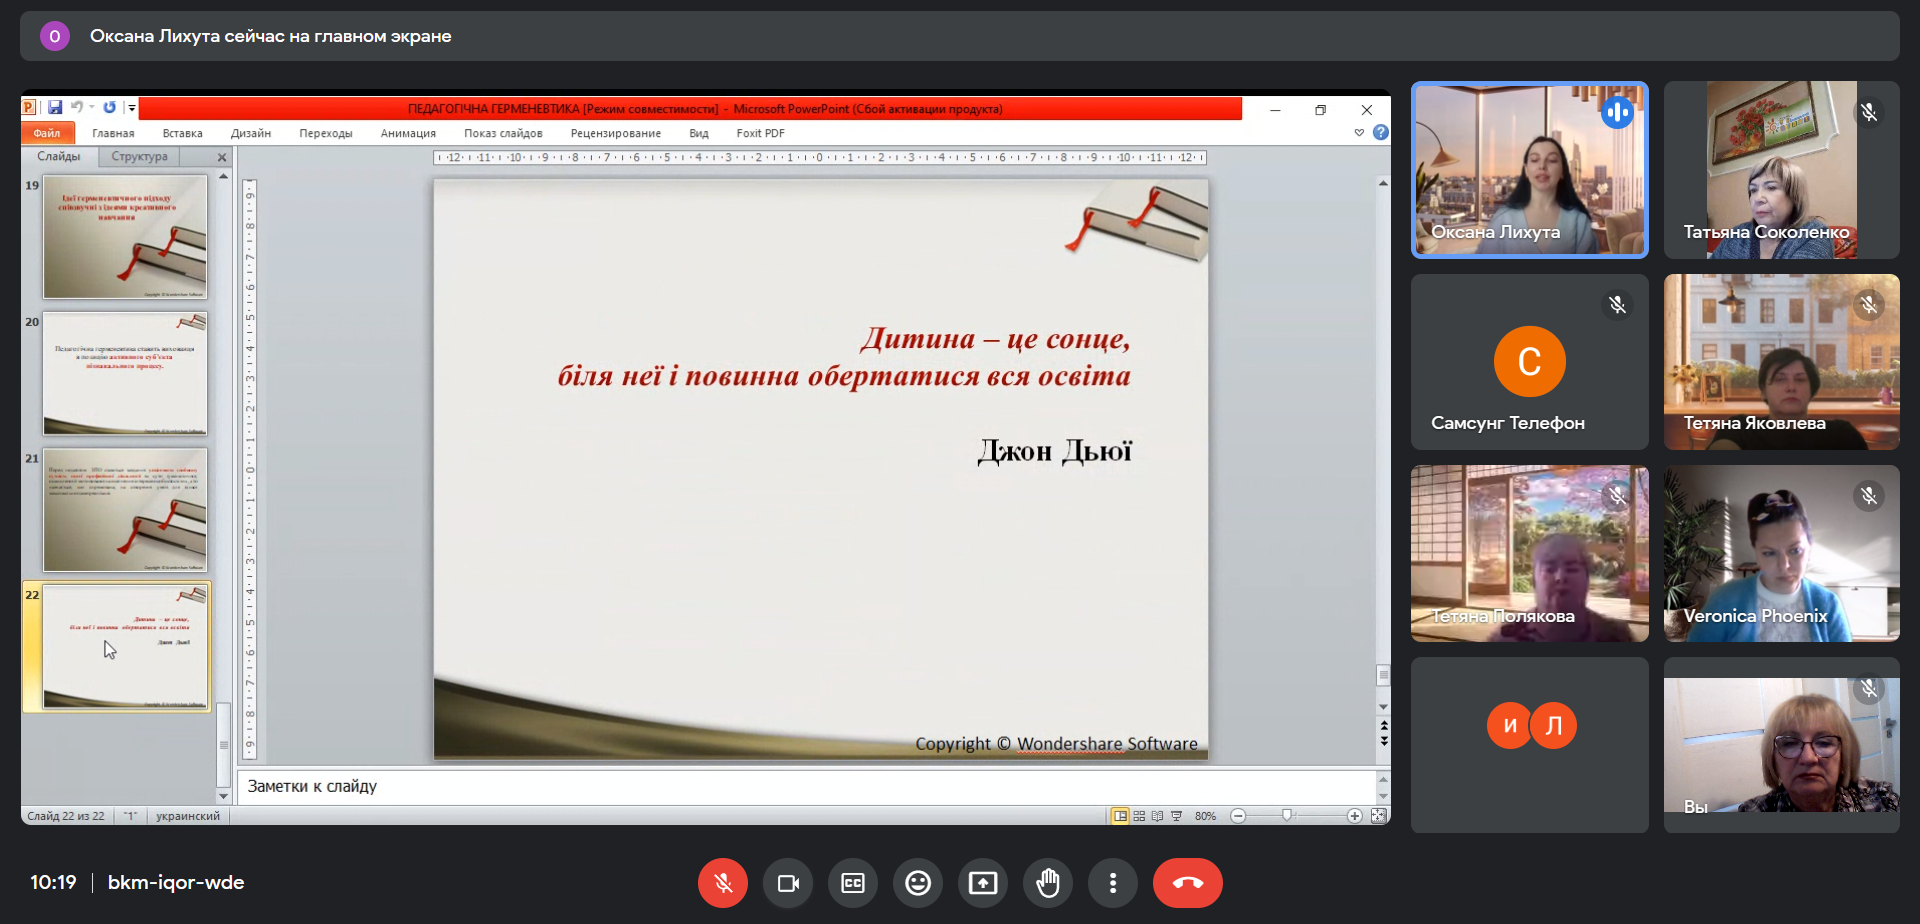Switch to the Структура pane tab
Screen dimensions: 1920x924
(x=140, y=157)
